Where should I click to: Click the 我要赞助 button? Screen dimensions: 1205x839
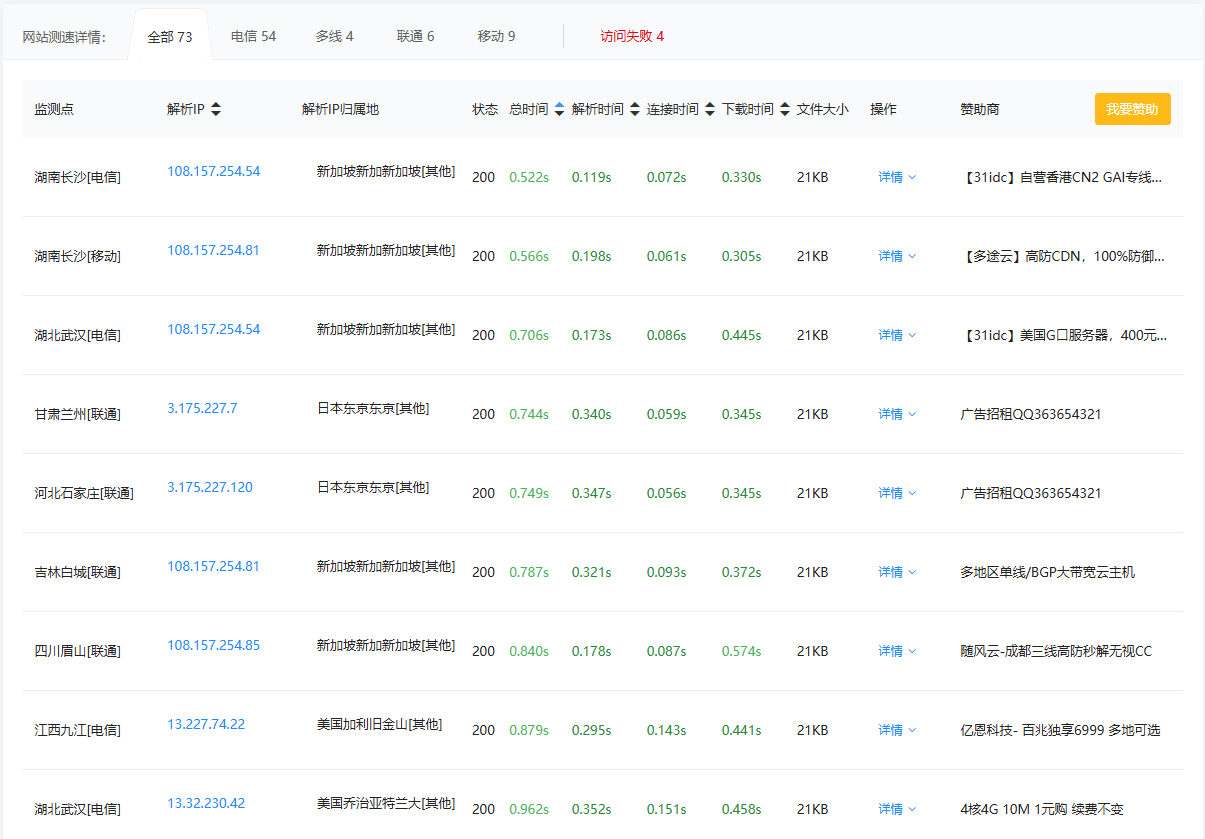pos(1132,109)
